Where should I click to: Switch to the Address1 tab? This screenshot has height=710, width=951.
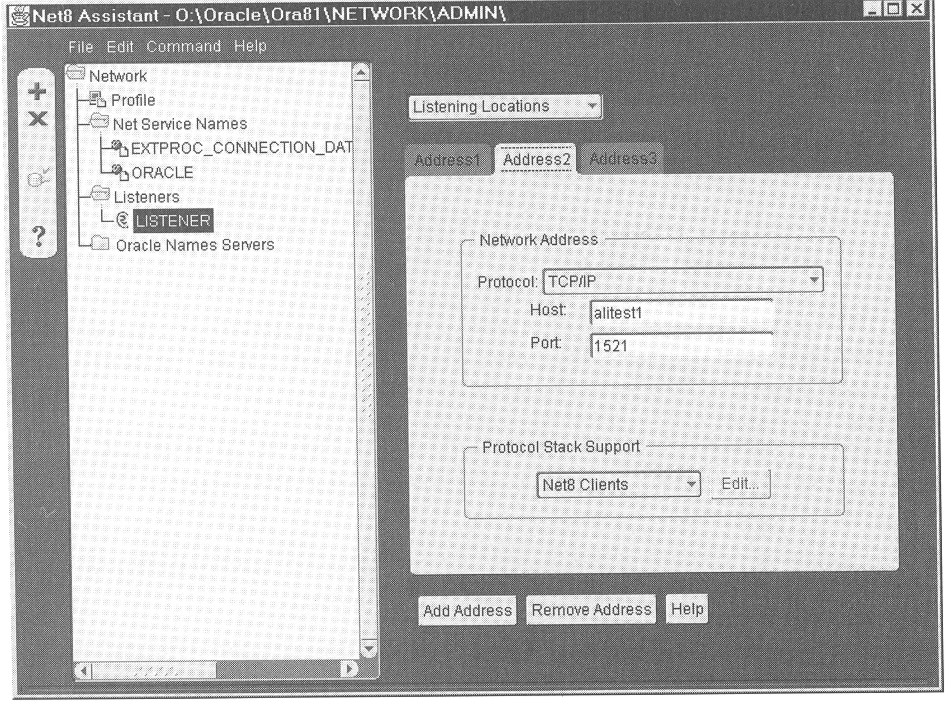(x=448, y=160)
